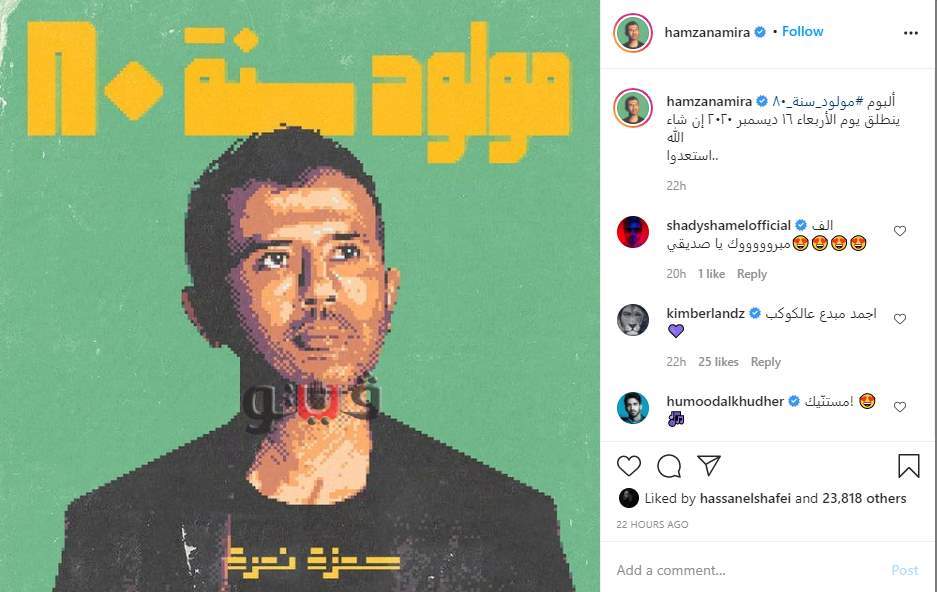Viewport: 937px width, 592px height.
Task: Open the three-dot more options menu
Action: coord(911,33)
